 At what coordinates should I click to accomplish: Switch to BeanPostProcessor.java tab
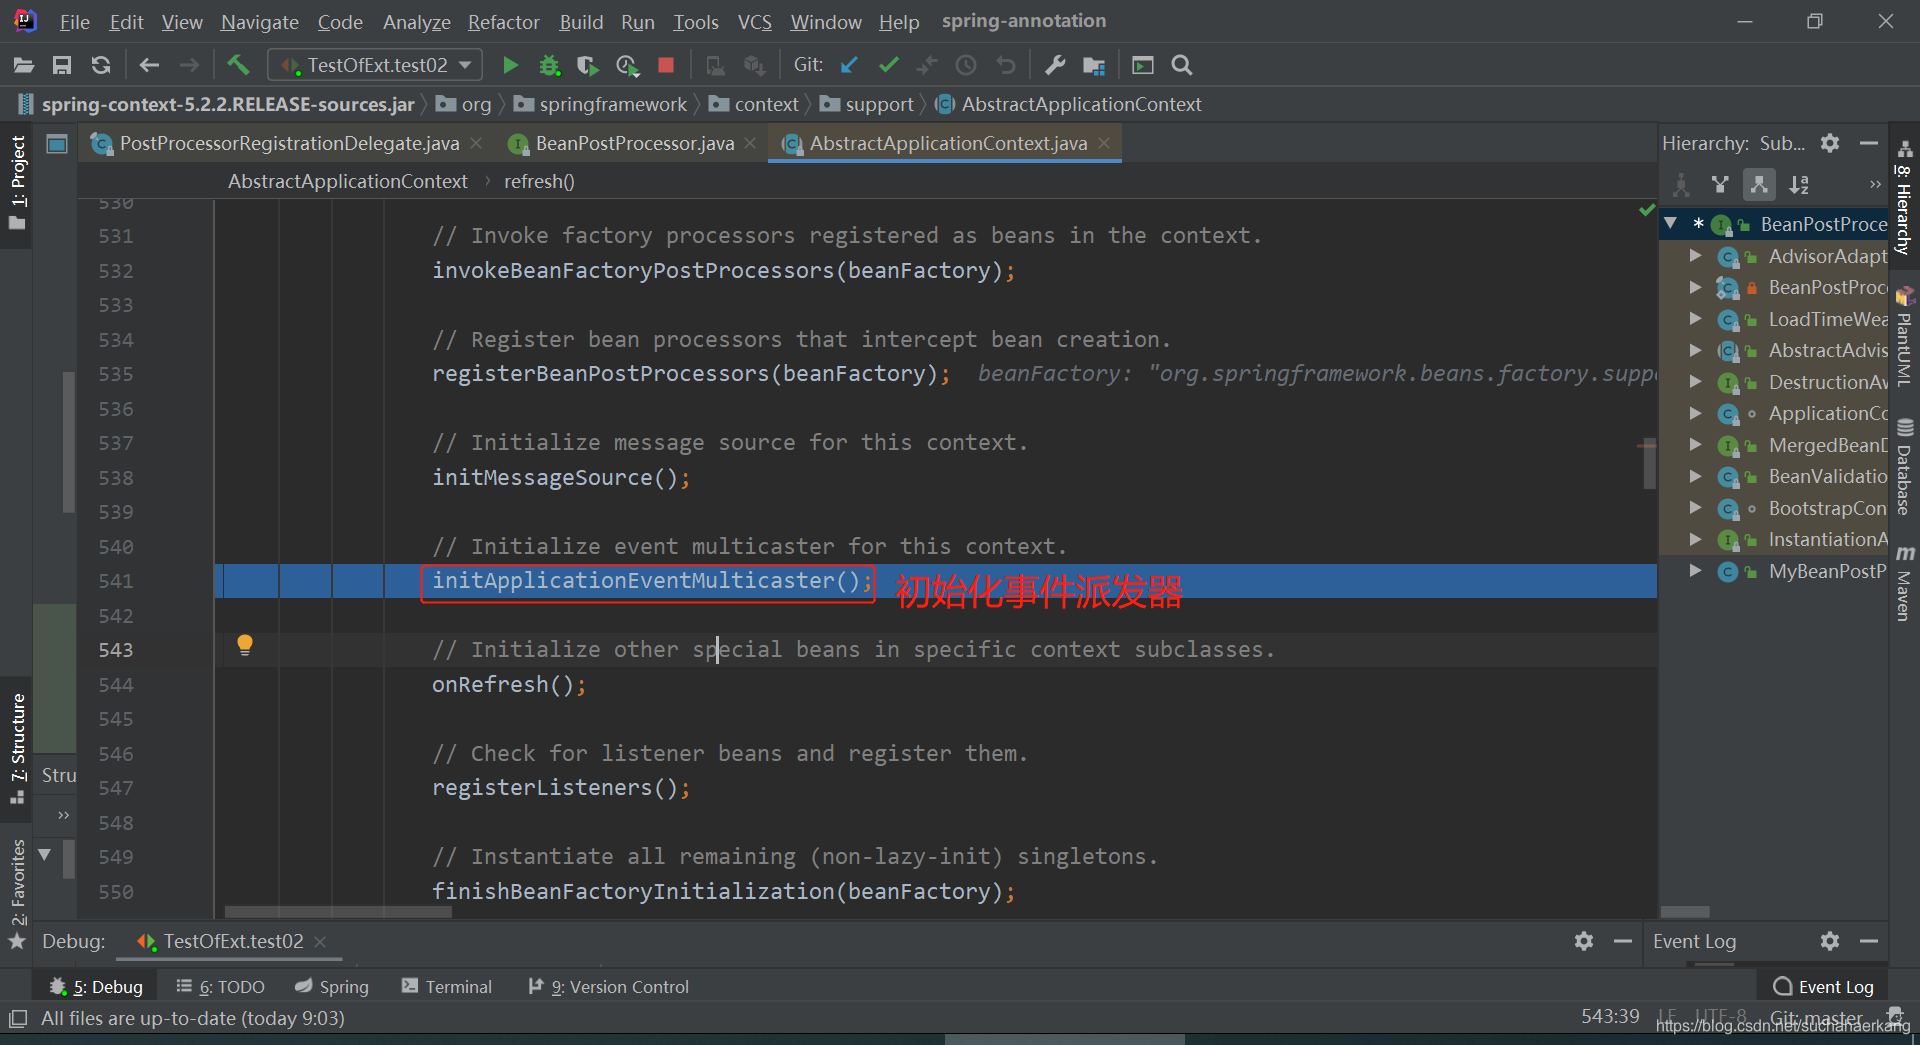634,143
